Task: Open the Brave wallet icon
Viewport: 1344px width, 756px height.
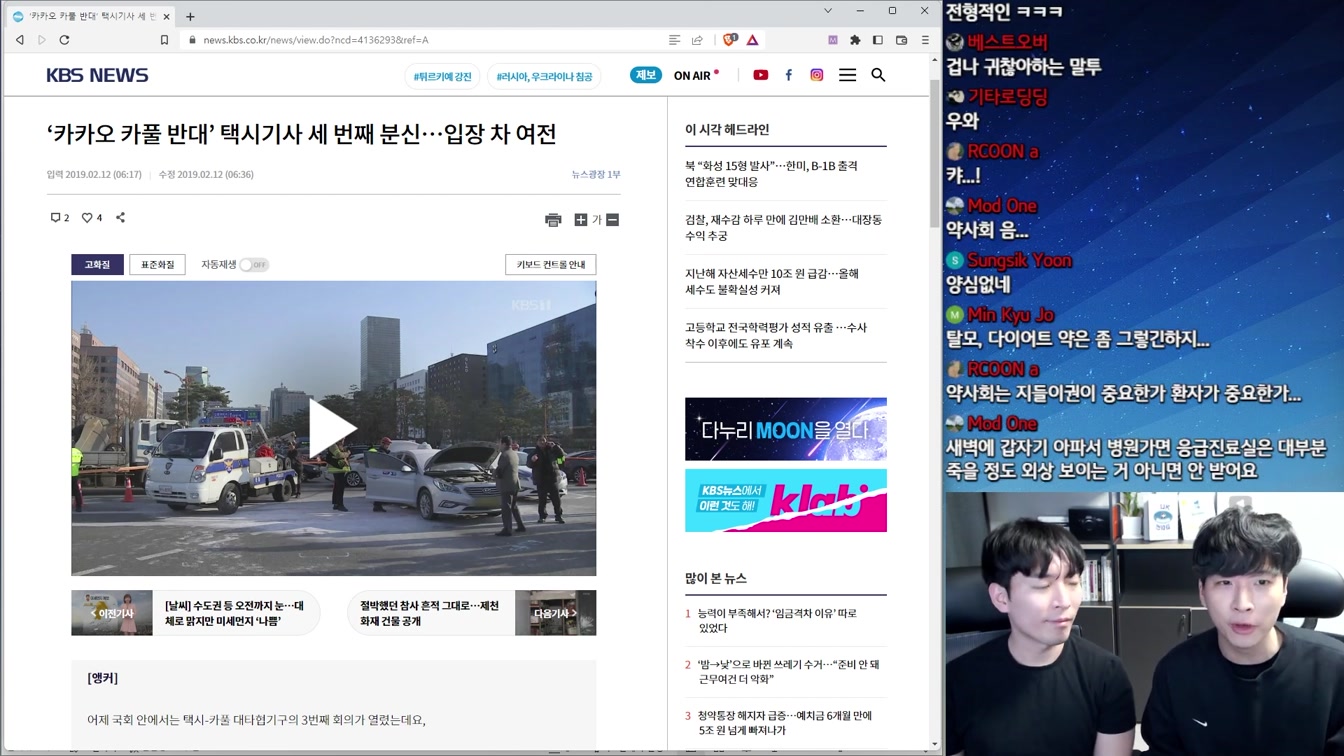Action: tap(901, 40)
